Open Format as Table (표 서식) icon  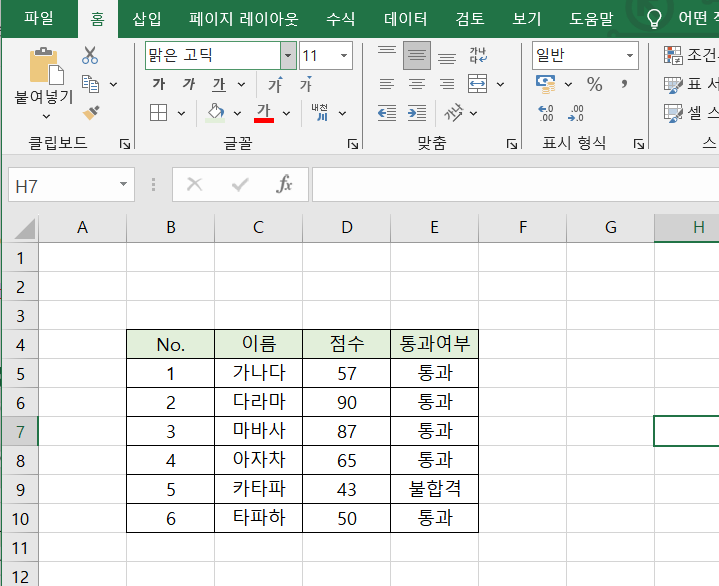click(673, 84)
